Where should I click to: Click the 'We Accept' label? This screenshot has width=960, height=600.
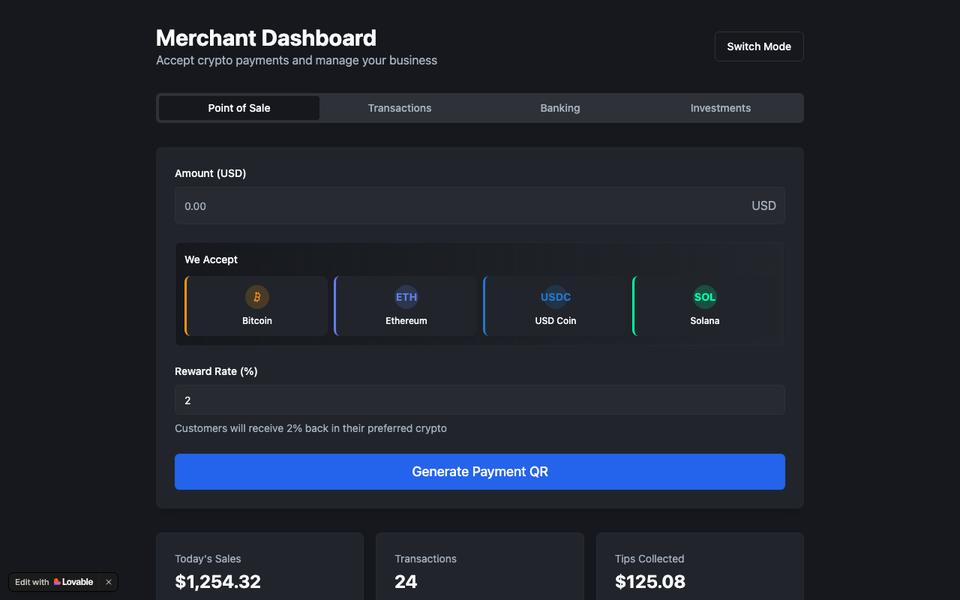tap(211, 260)
